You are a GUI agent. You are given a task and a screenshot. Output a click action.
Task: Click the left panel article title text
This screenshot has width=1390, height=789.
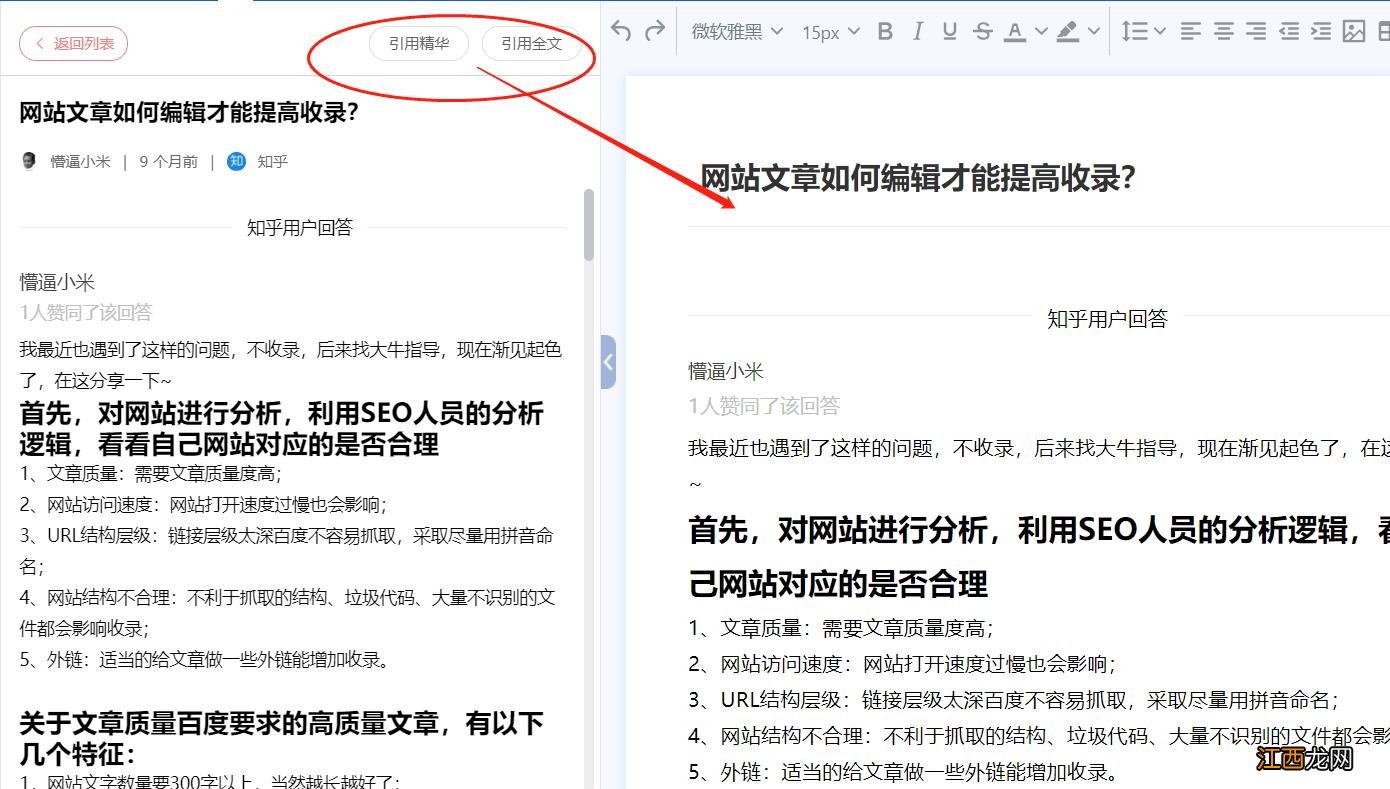tap(189, 112)
